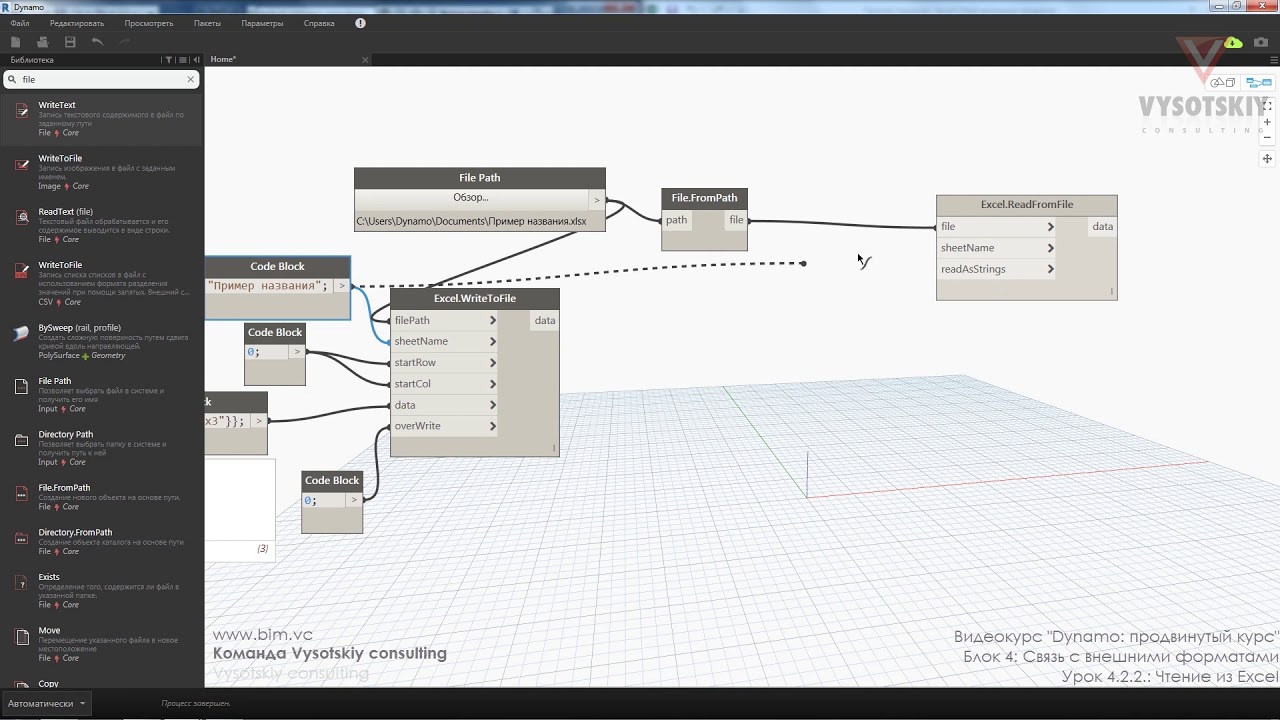Click the file input port of Excel.ReadFromFile
This screenshot has height=720, width=1280.
[996, 227]
